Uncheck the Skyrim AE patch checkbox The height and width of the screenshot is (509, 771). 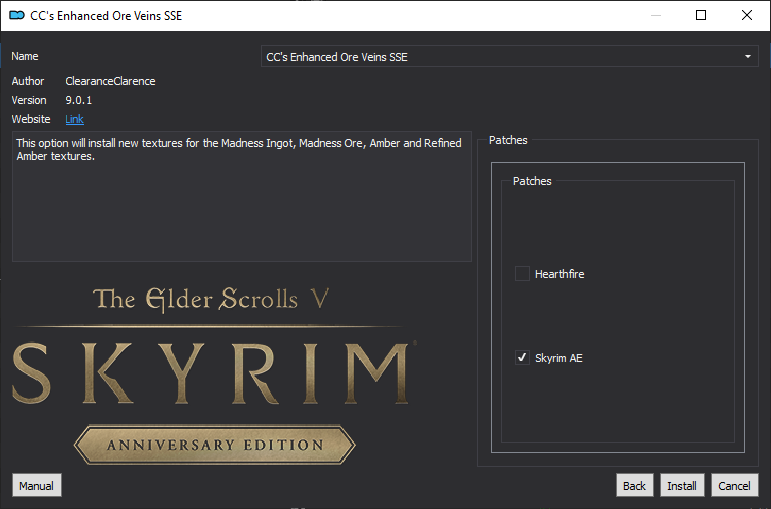522,358
